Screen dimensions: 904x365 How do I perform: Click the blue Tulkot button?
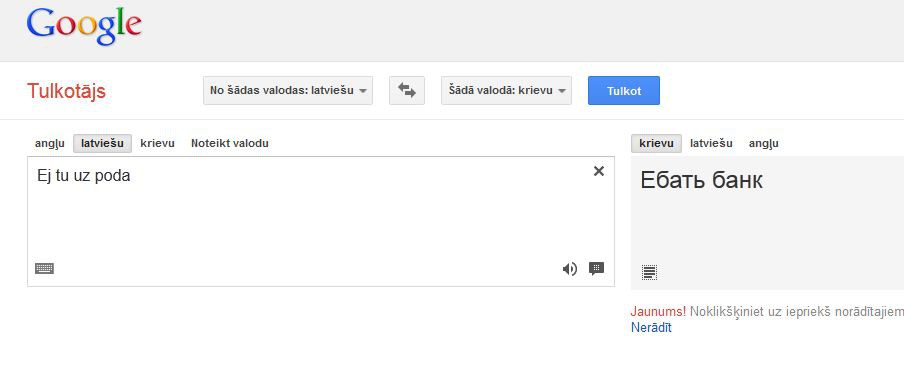tap(624, 91)
